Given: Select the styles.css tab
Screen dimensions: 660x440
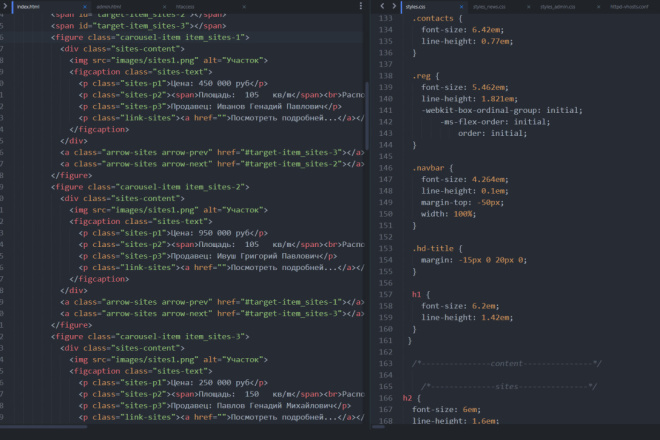Looking at the screenshot, I should (415, 7).
